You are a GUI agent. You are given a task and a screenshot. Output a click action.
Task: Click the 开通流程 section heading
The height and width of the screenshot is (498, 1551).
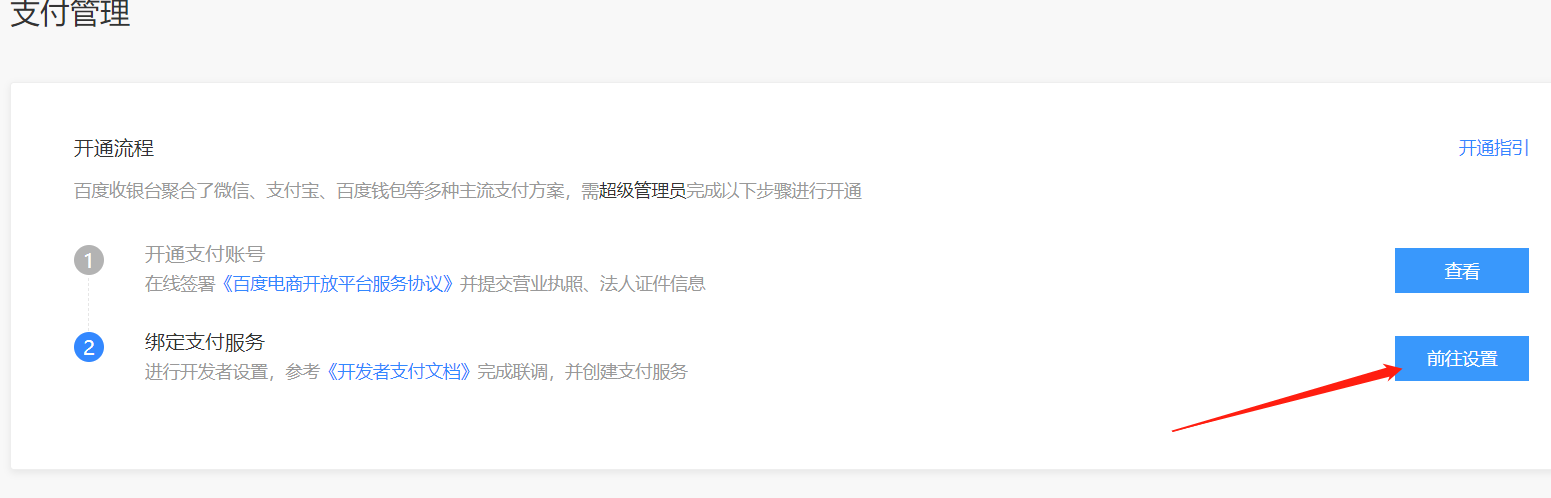114,149
